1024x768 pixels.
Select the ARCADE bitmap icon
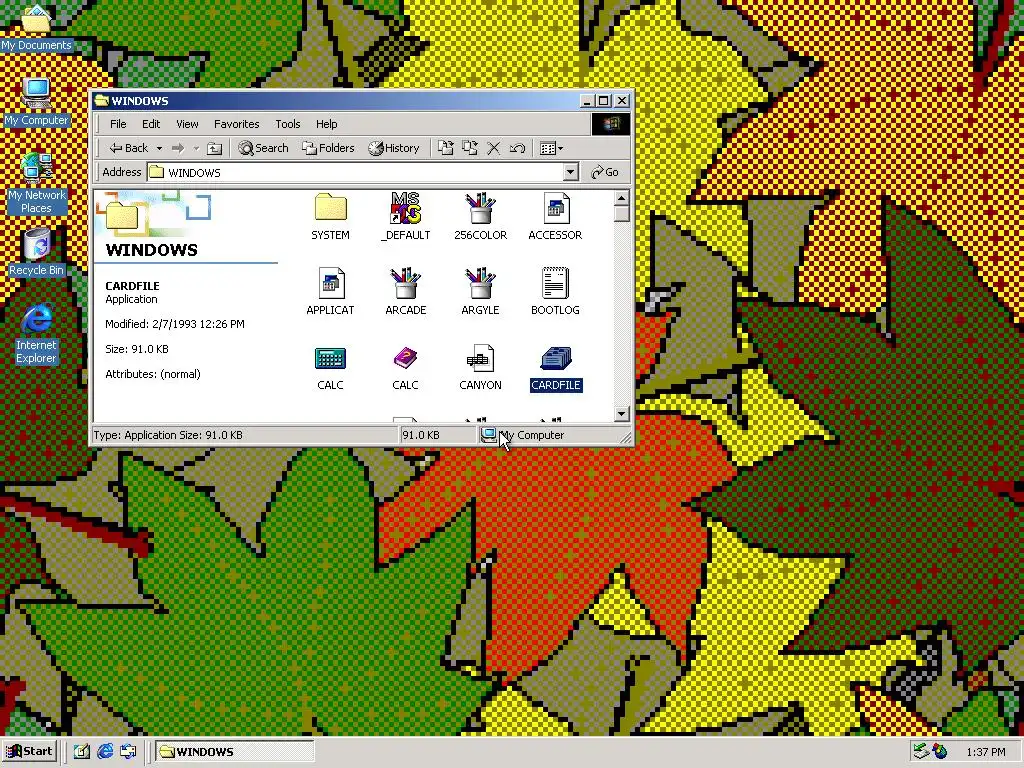(406, 283)
